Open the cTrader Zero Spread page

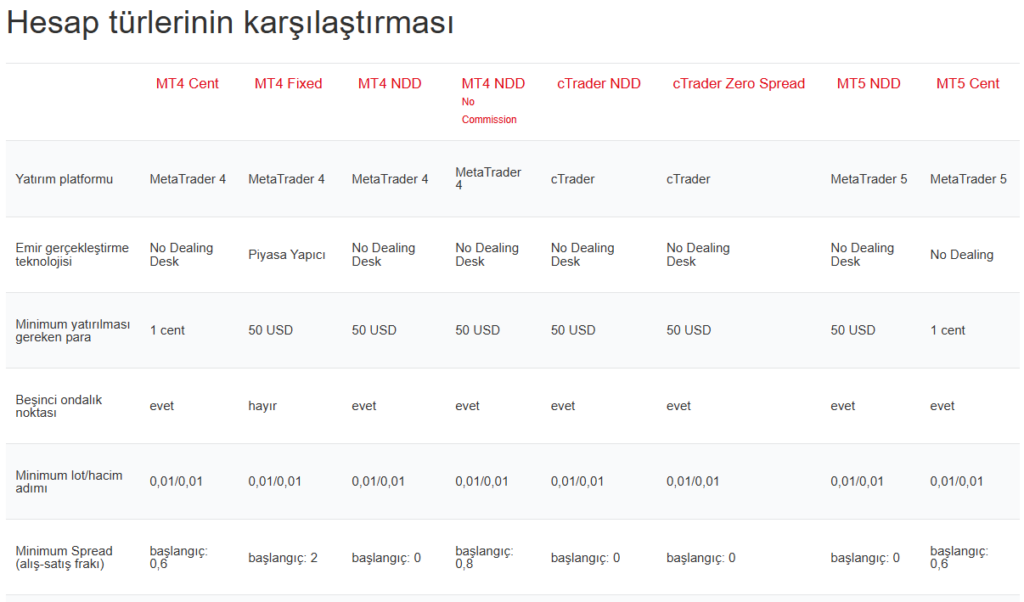point(738,83)
